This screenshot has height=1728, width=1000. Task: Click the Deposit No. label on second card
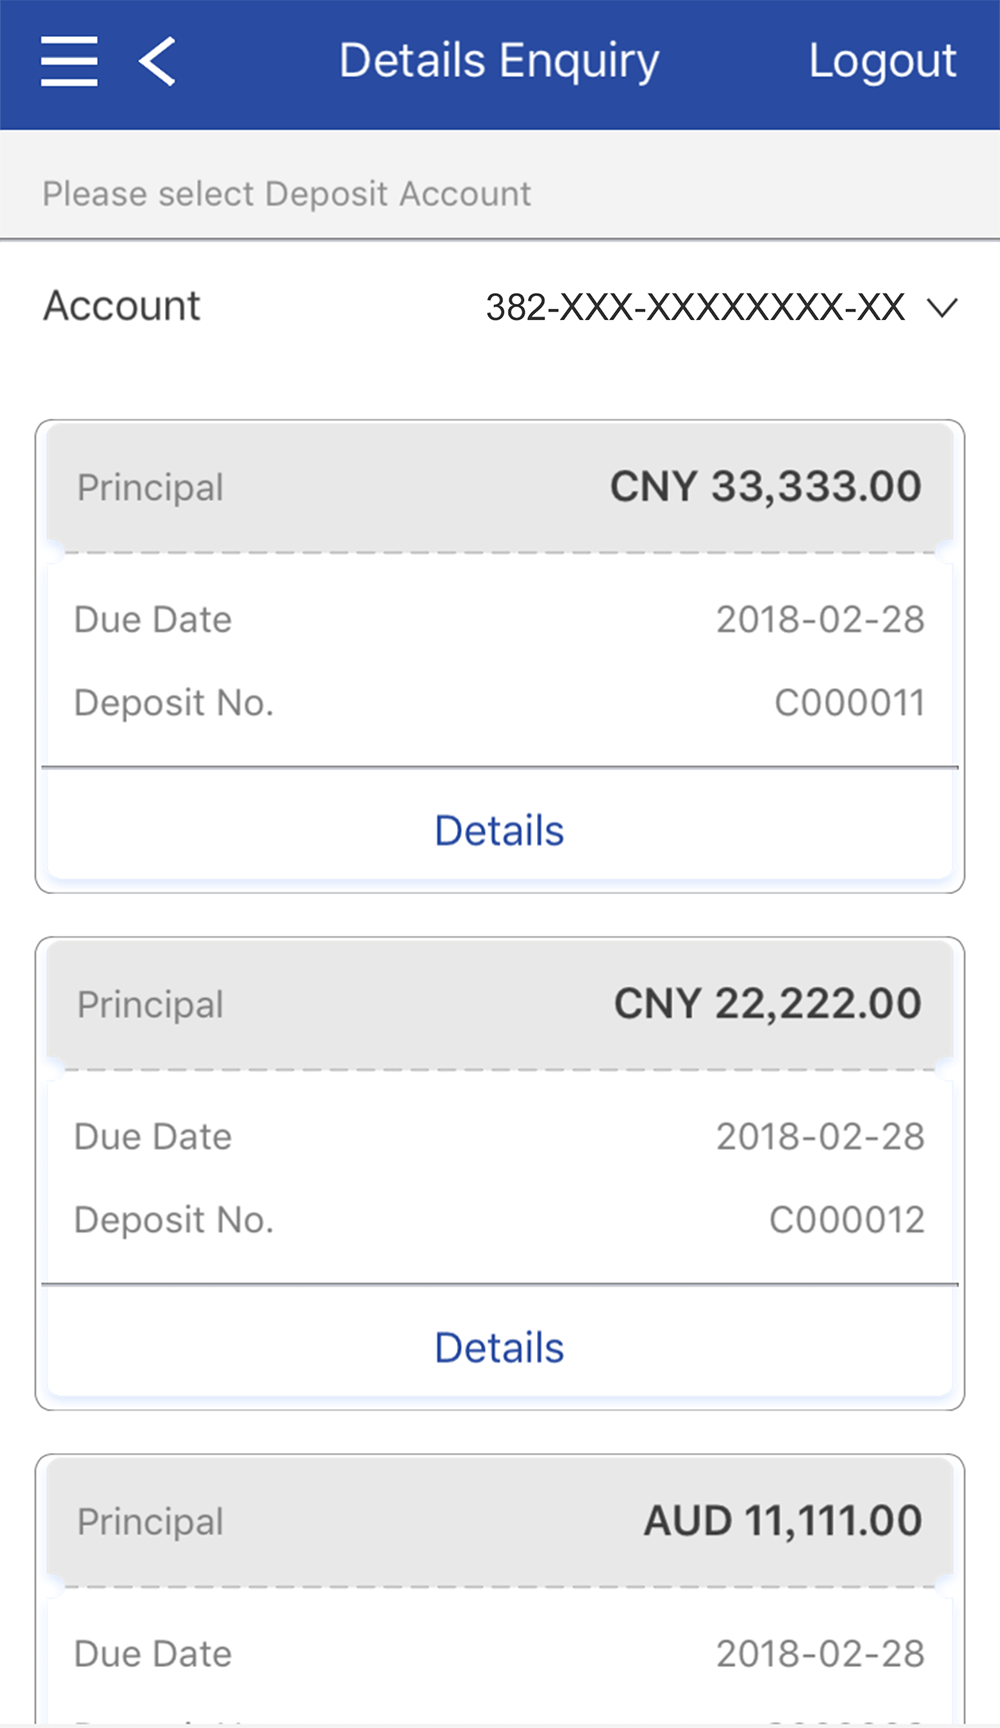(174, 1220)
